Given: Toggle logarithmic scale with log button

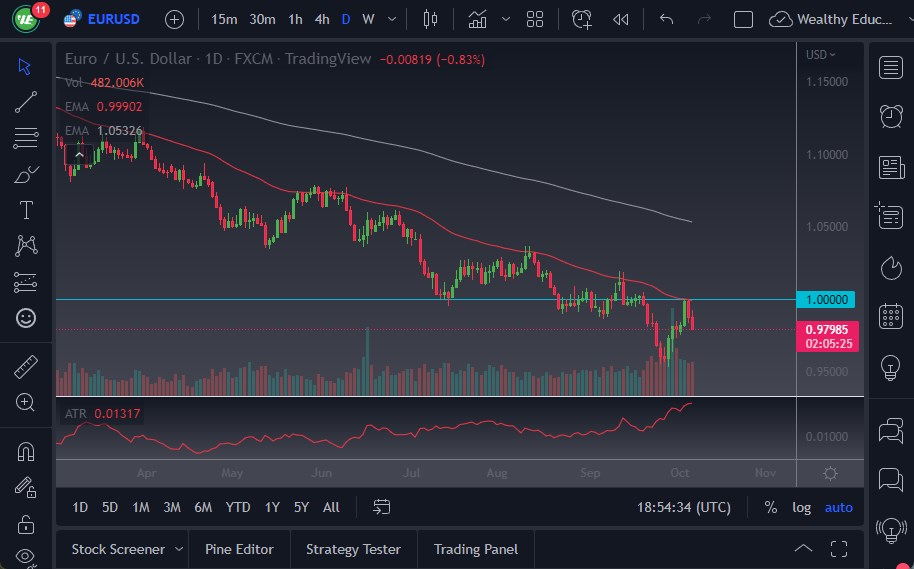Looking at the screenshot, I should tap(802, 507).
